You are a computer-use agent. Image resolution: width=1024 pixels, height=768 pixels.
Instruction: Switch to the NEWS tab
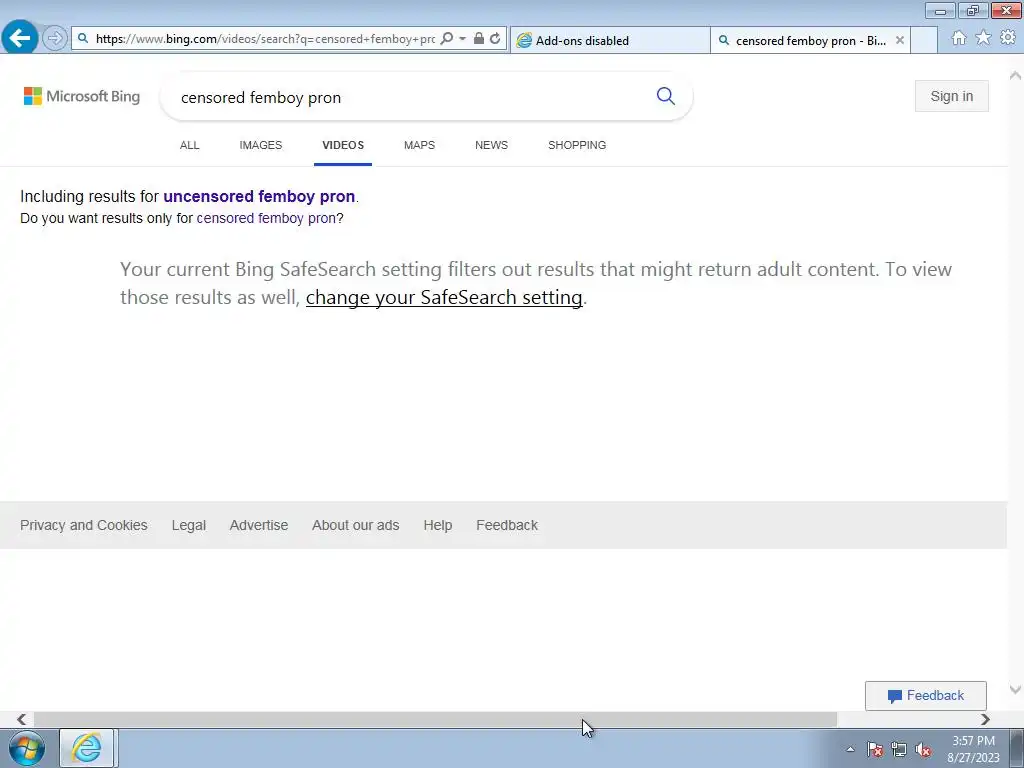[491, 145]
